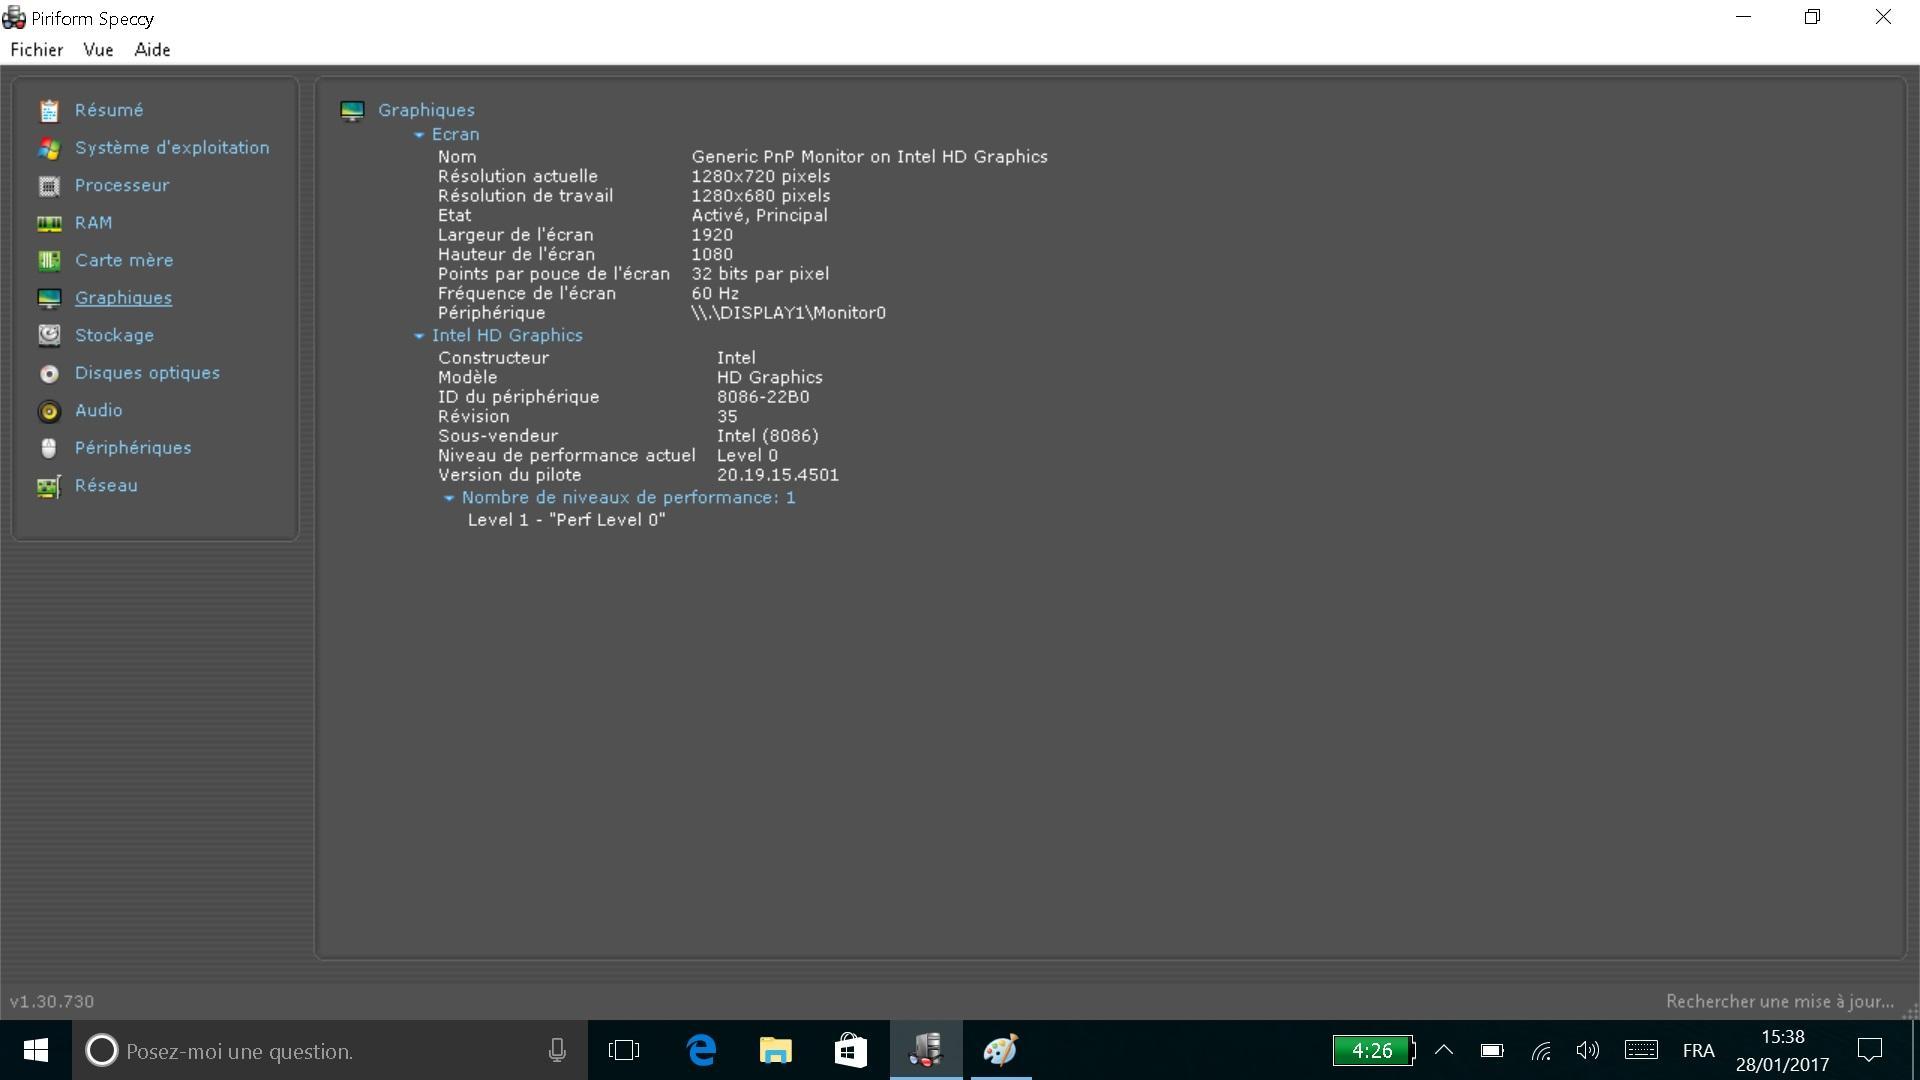The width and height of the screenshot is (1920, 1080).
Task: Select the Carte mère icon
Action: 49,261
